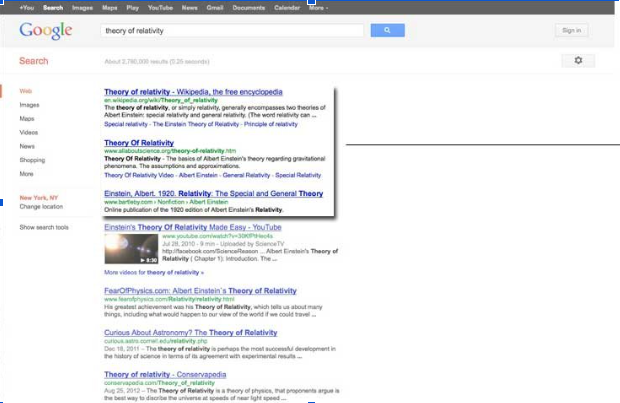Open the FearOfPhysics.com result
620x403 pixels.
point(200,291)
